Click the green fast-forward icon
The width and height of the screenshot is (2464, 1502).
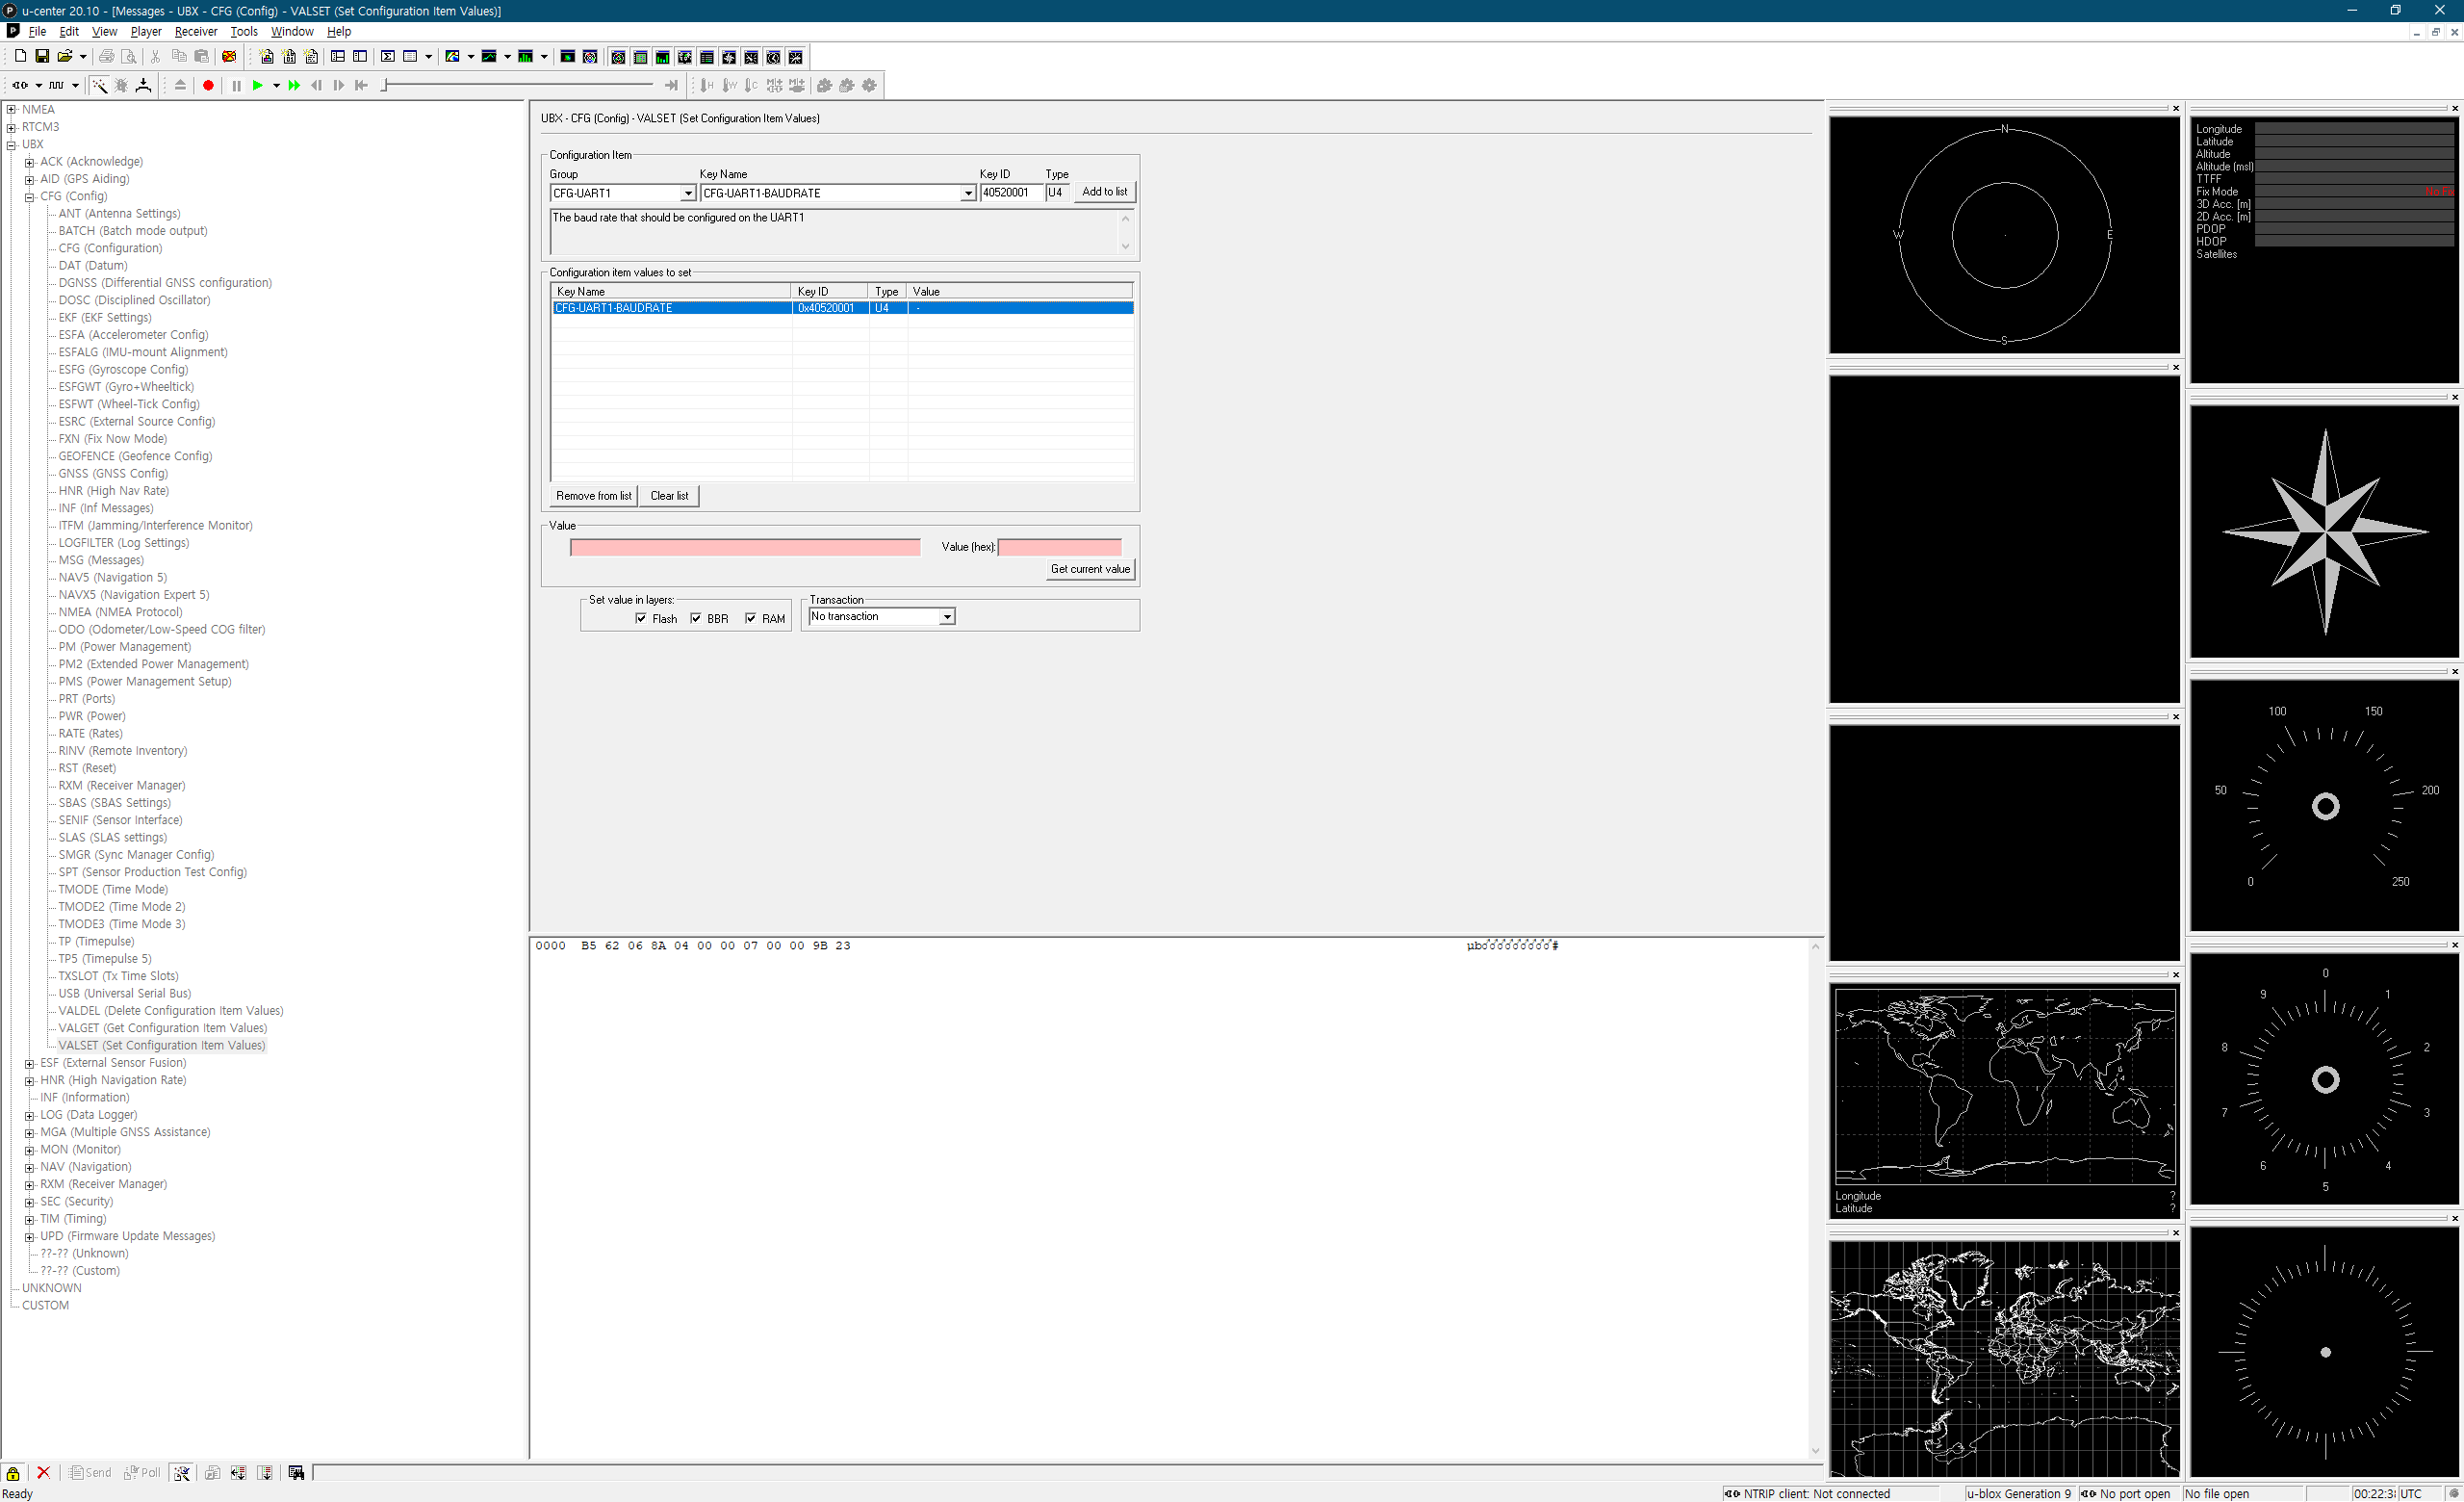click(294, 86)
